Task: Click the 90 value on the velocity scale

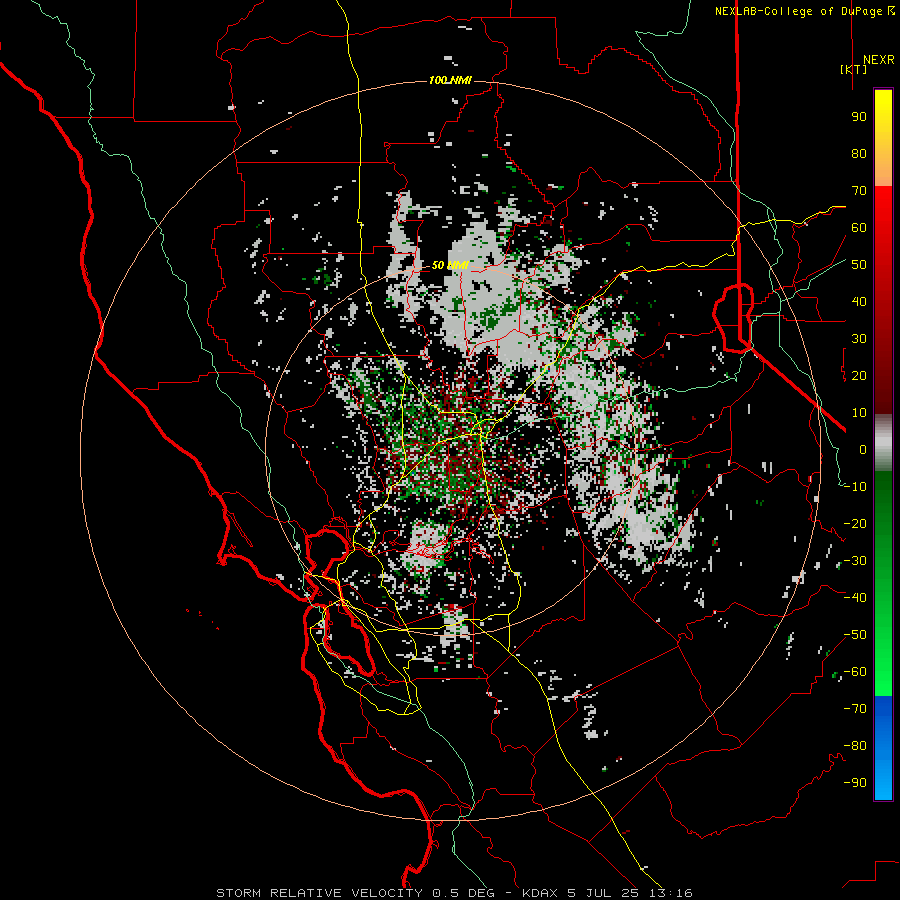Action: (x=859, y=117)
